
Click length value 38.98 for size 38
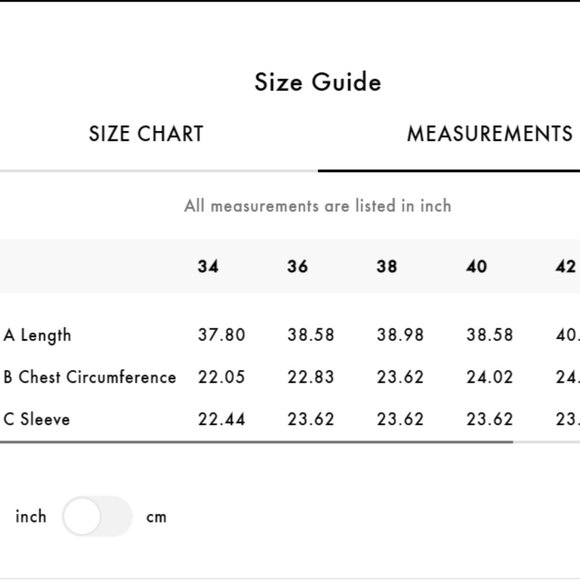[x=400, y=335]
